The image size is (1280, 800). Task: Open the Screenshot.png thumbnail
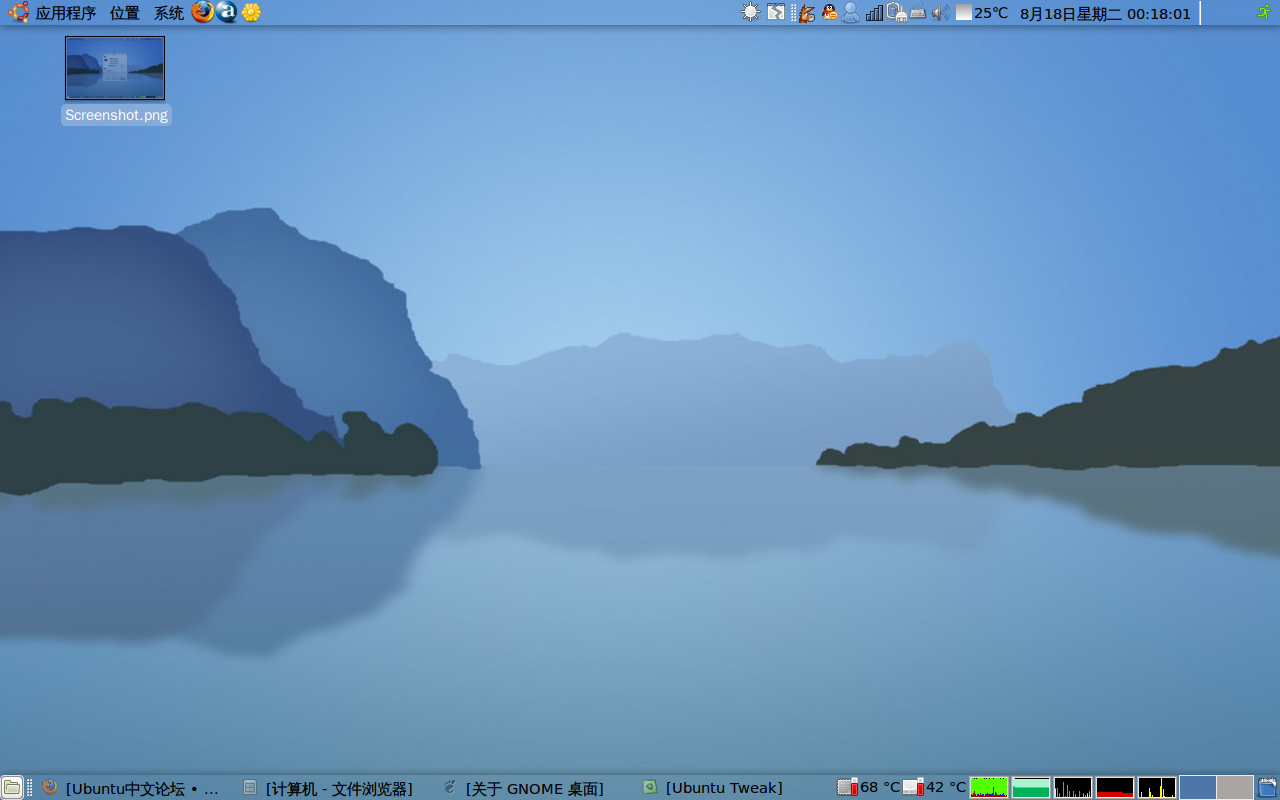coord(115,68)
